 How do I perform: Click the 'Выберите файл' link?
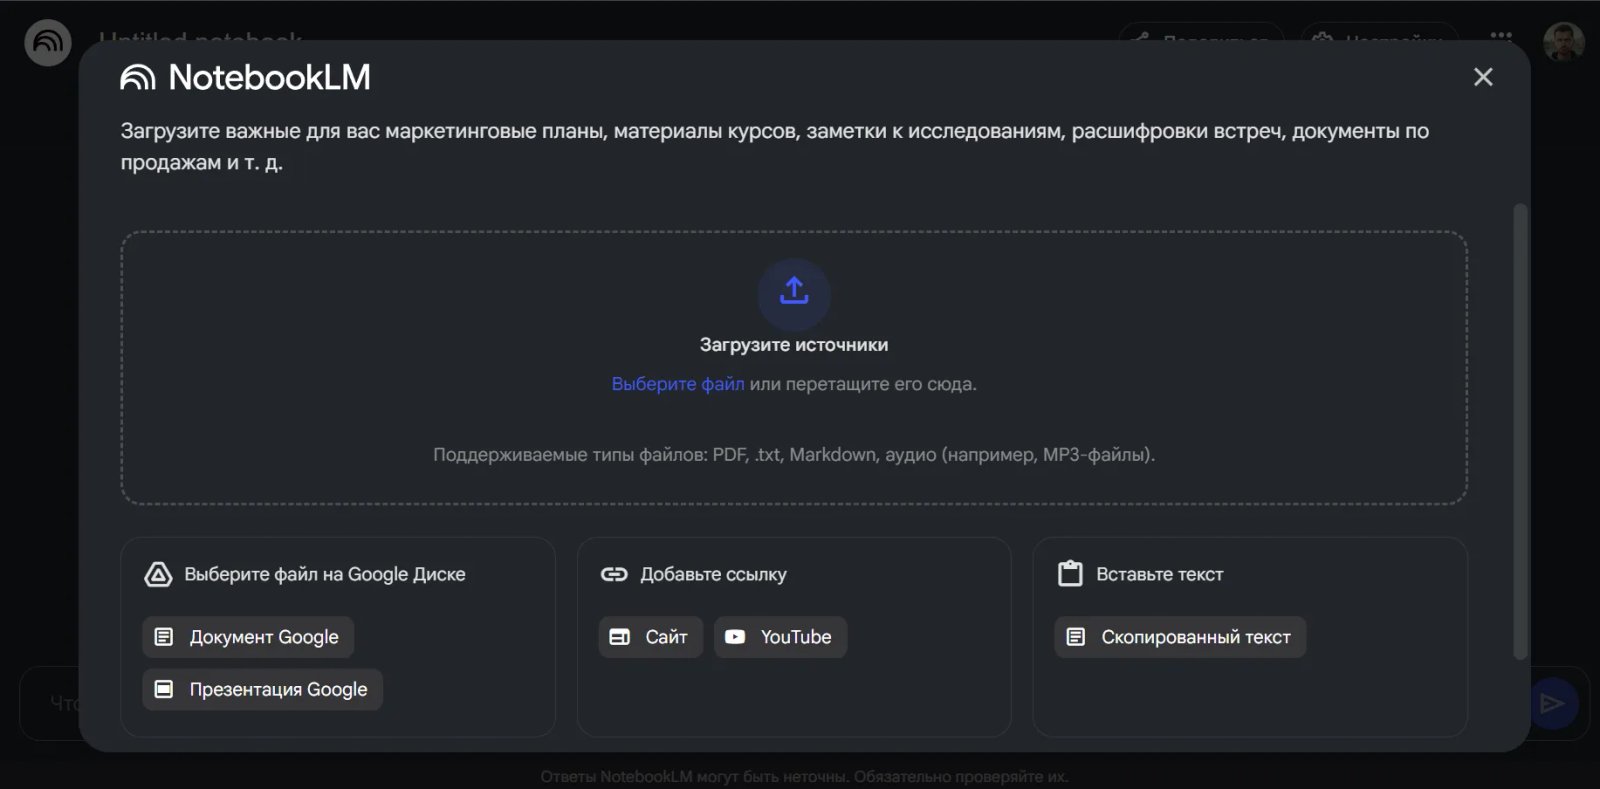pyautogui.click(x=678, y=384)
